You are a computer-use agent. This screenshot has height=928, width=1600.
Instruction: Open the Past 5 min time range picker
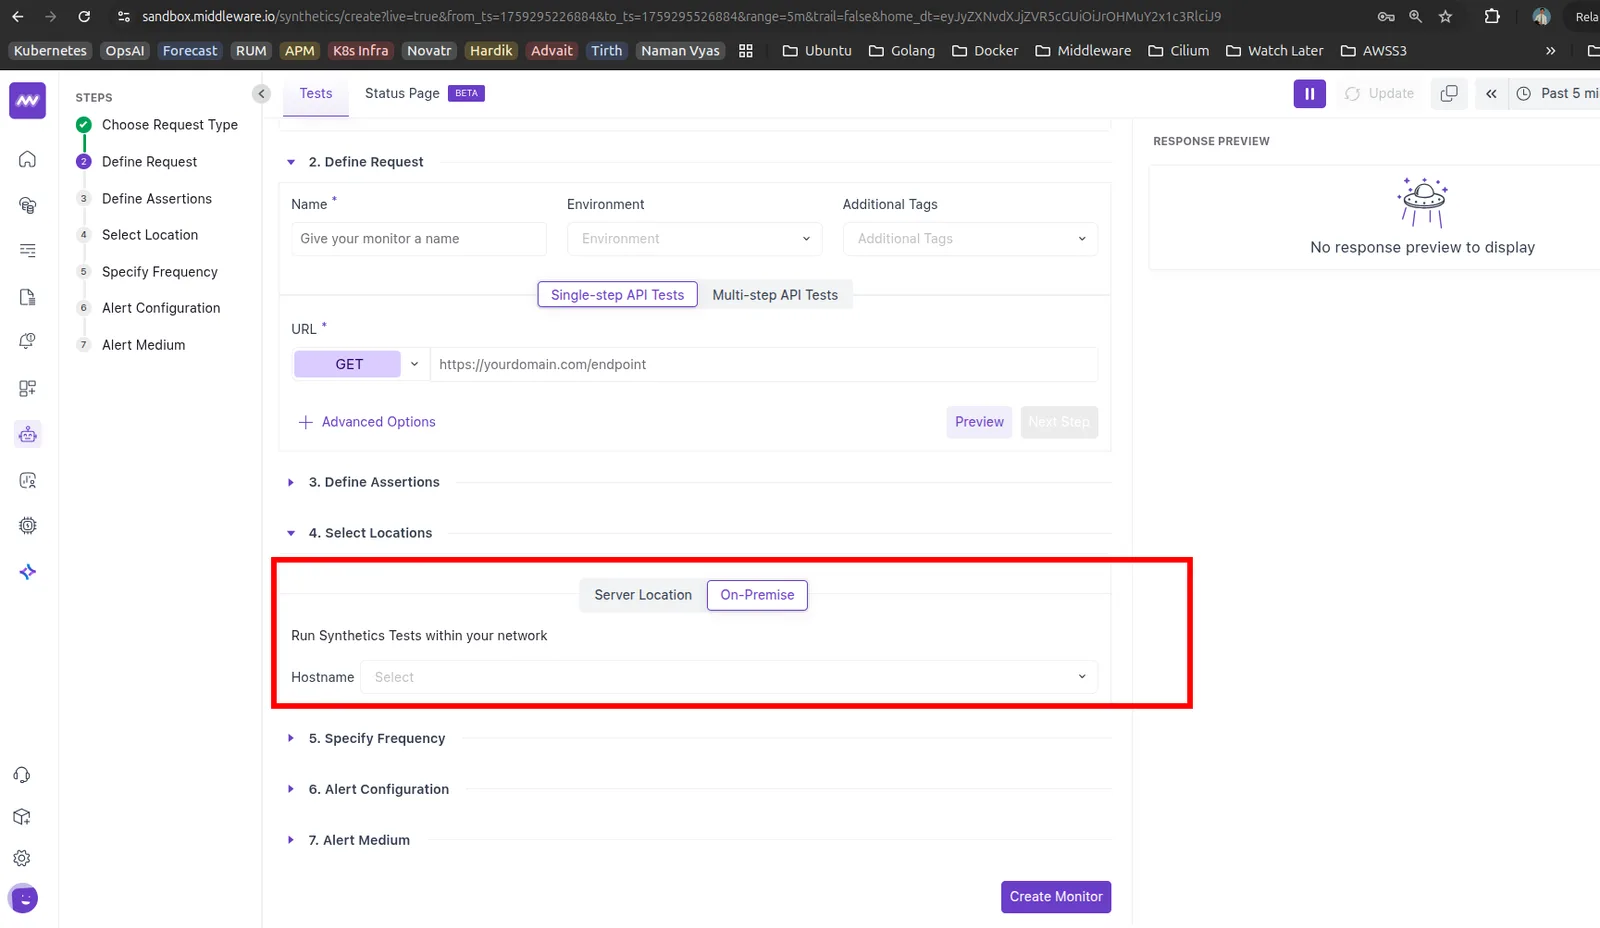click(x=1557, y=93)
